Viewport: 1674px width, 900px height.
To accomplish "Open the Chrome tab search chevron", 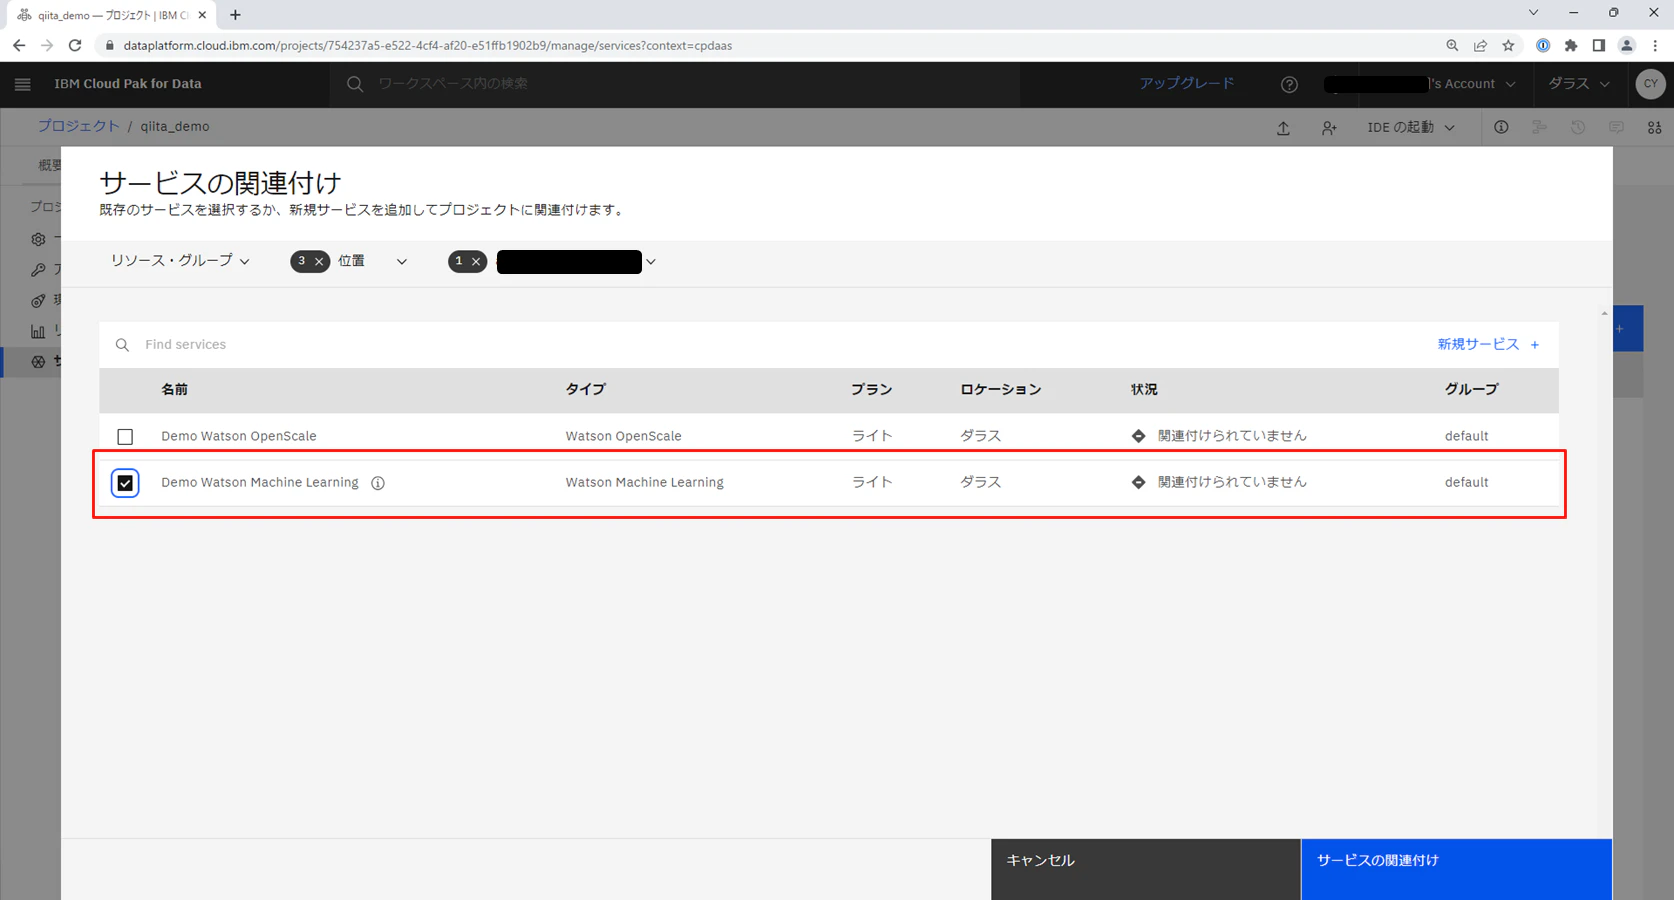I will (x=1533, y=13).
